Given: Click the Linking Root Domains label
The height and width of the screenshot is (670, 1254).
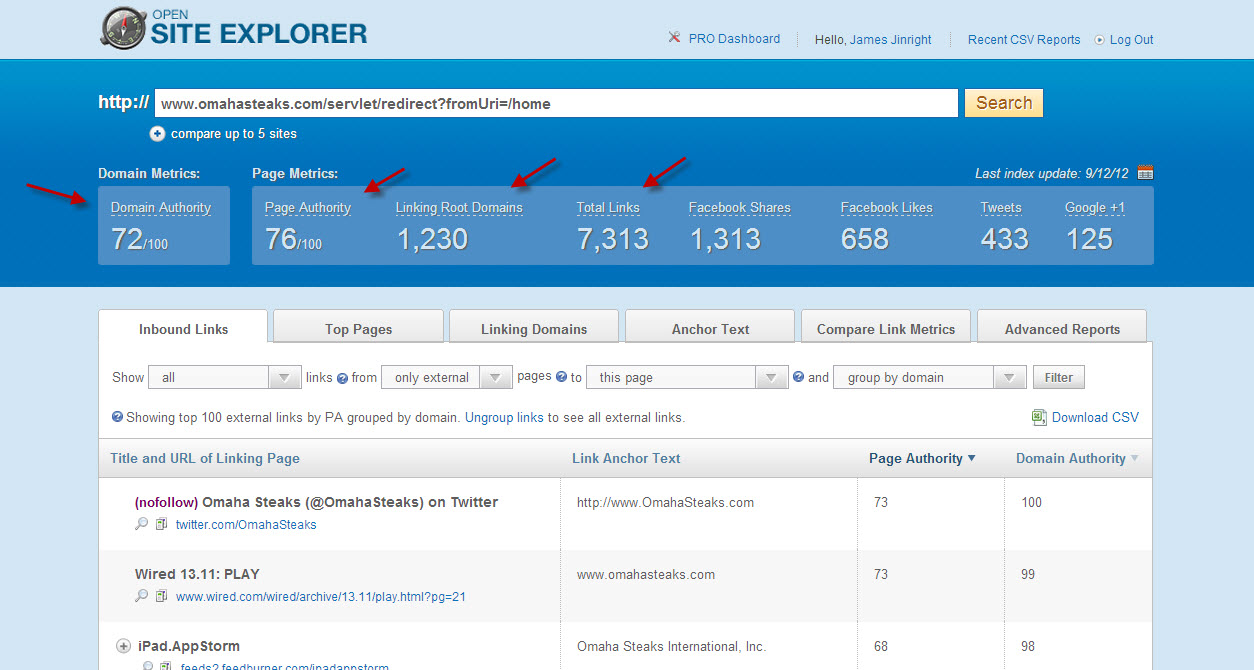Looking at the screenshot, I should pyautogui.click(x=459, y=208).
